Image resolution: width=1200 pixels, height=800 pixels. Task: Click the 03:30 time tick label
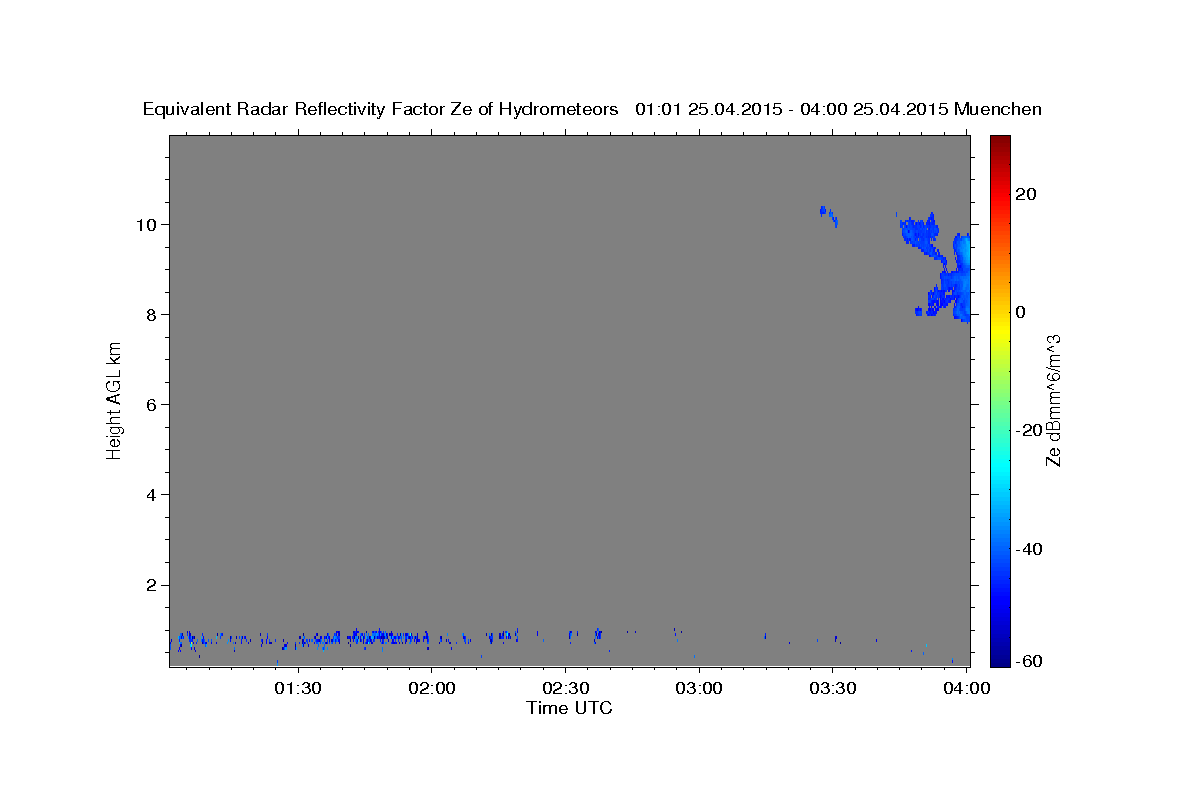coord(833,688)
